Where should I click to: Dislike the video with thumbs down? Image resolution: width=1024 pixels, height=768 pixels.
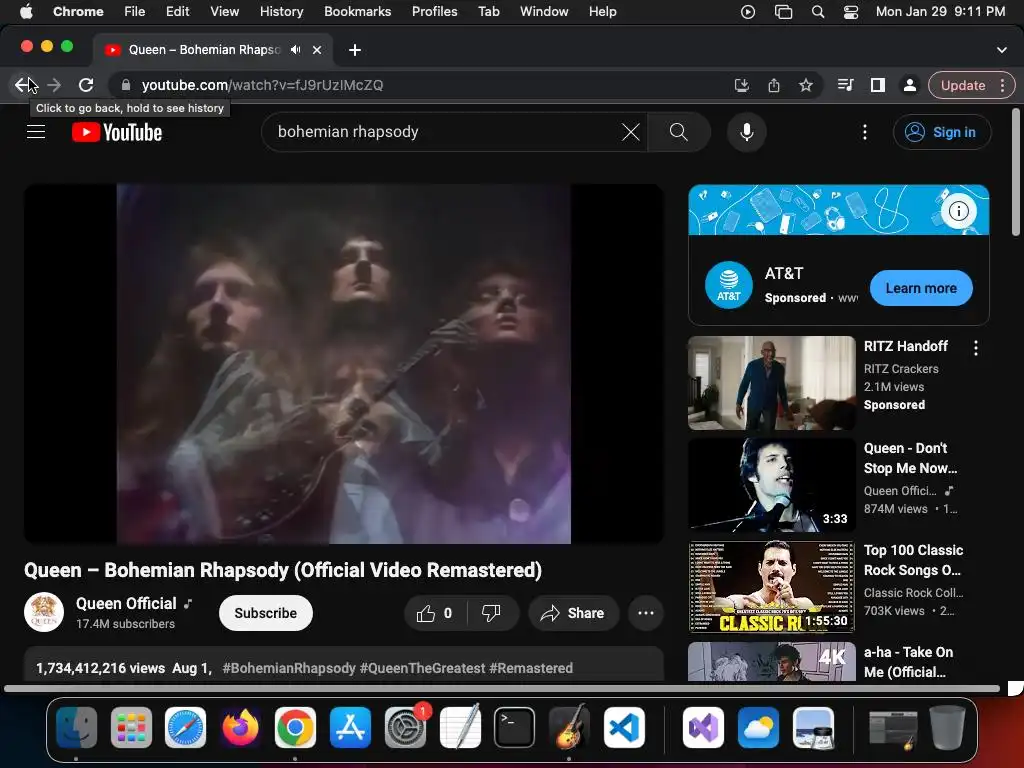491,613
